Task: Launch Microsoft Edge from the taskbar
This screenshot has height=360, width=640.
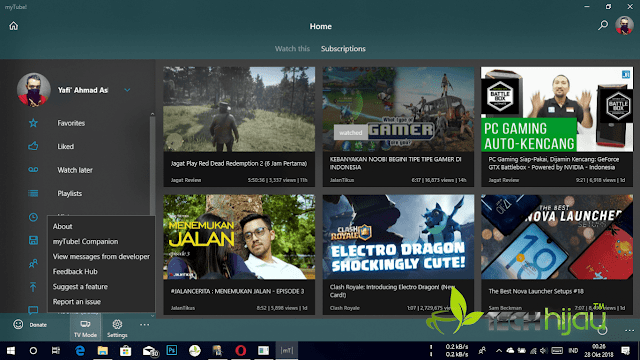Action: point(80,351)
